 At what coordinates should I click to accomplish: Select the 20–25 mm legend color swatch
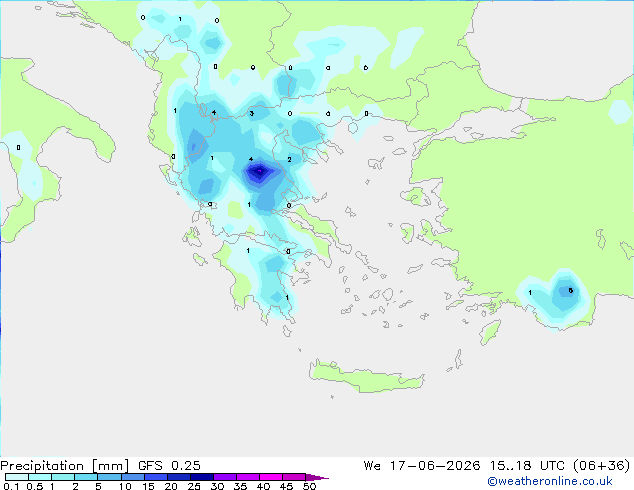(x=178, y=477)
